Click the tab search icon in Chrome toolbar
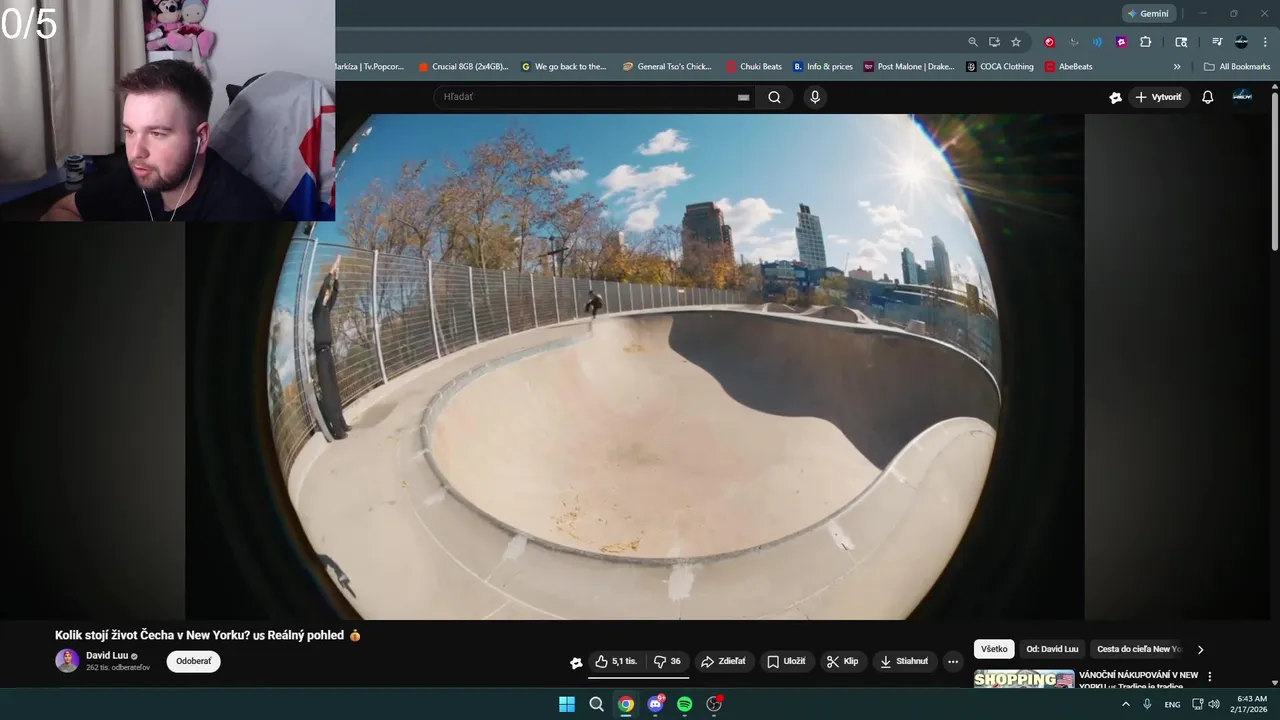This screenshot has width=1280, height=720. pos(1181,42)
